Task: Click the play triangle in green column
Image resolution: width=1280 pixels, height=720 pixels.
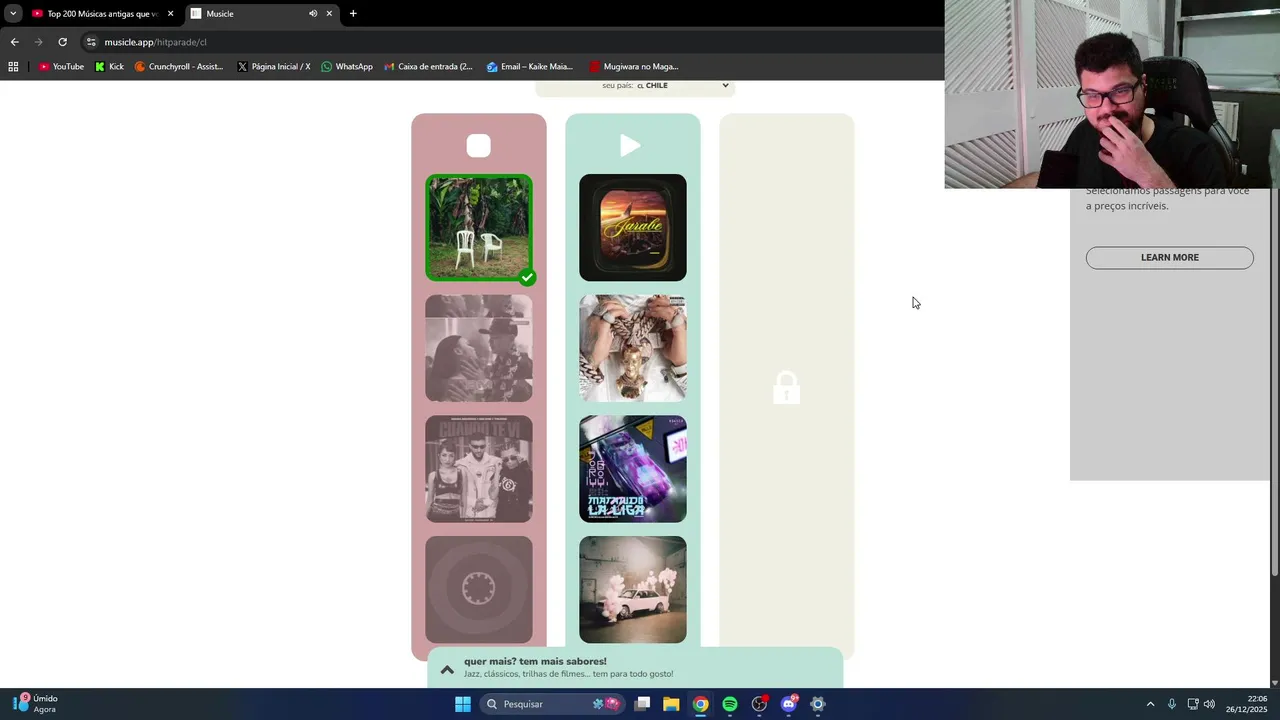Action: point(630,146)
